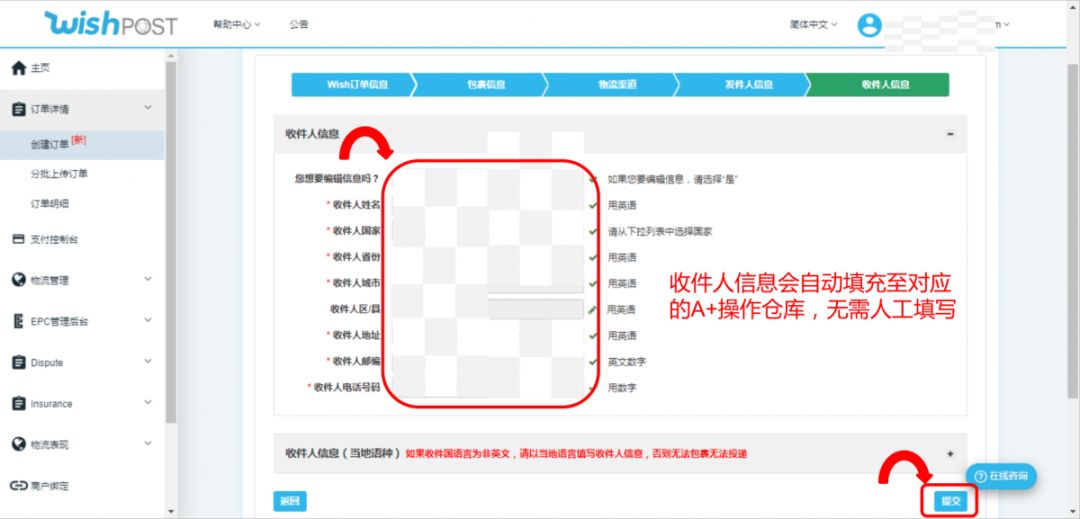Go to the 发件人信息 step tab
This screenshot has height=519, width=1080.
(x=746, y=85)
